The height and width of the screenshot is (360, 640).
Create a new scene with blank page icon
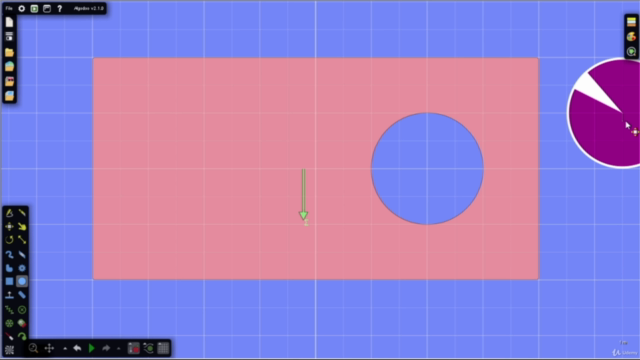click(9, 22)
